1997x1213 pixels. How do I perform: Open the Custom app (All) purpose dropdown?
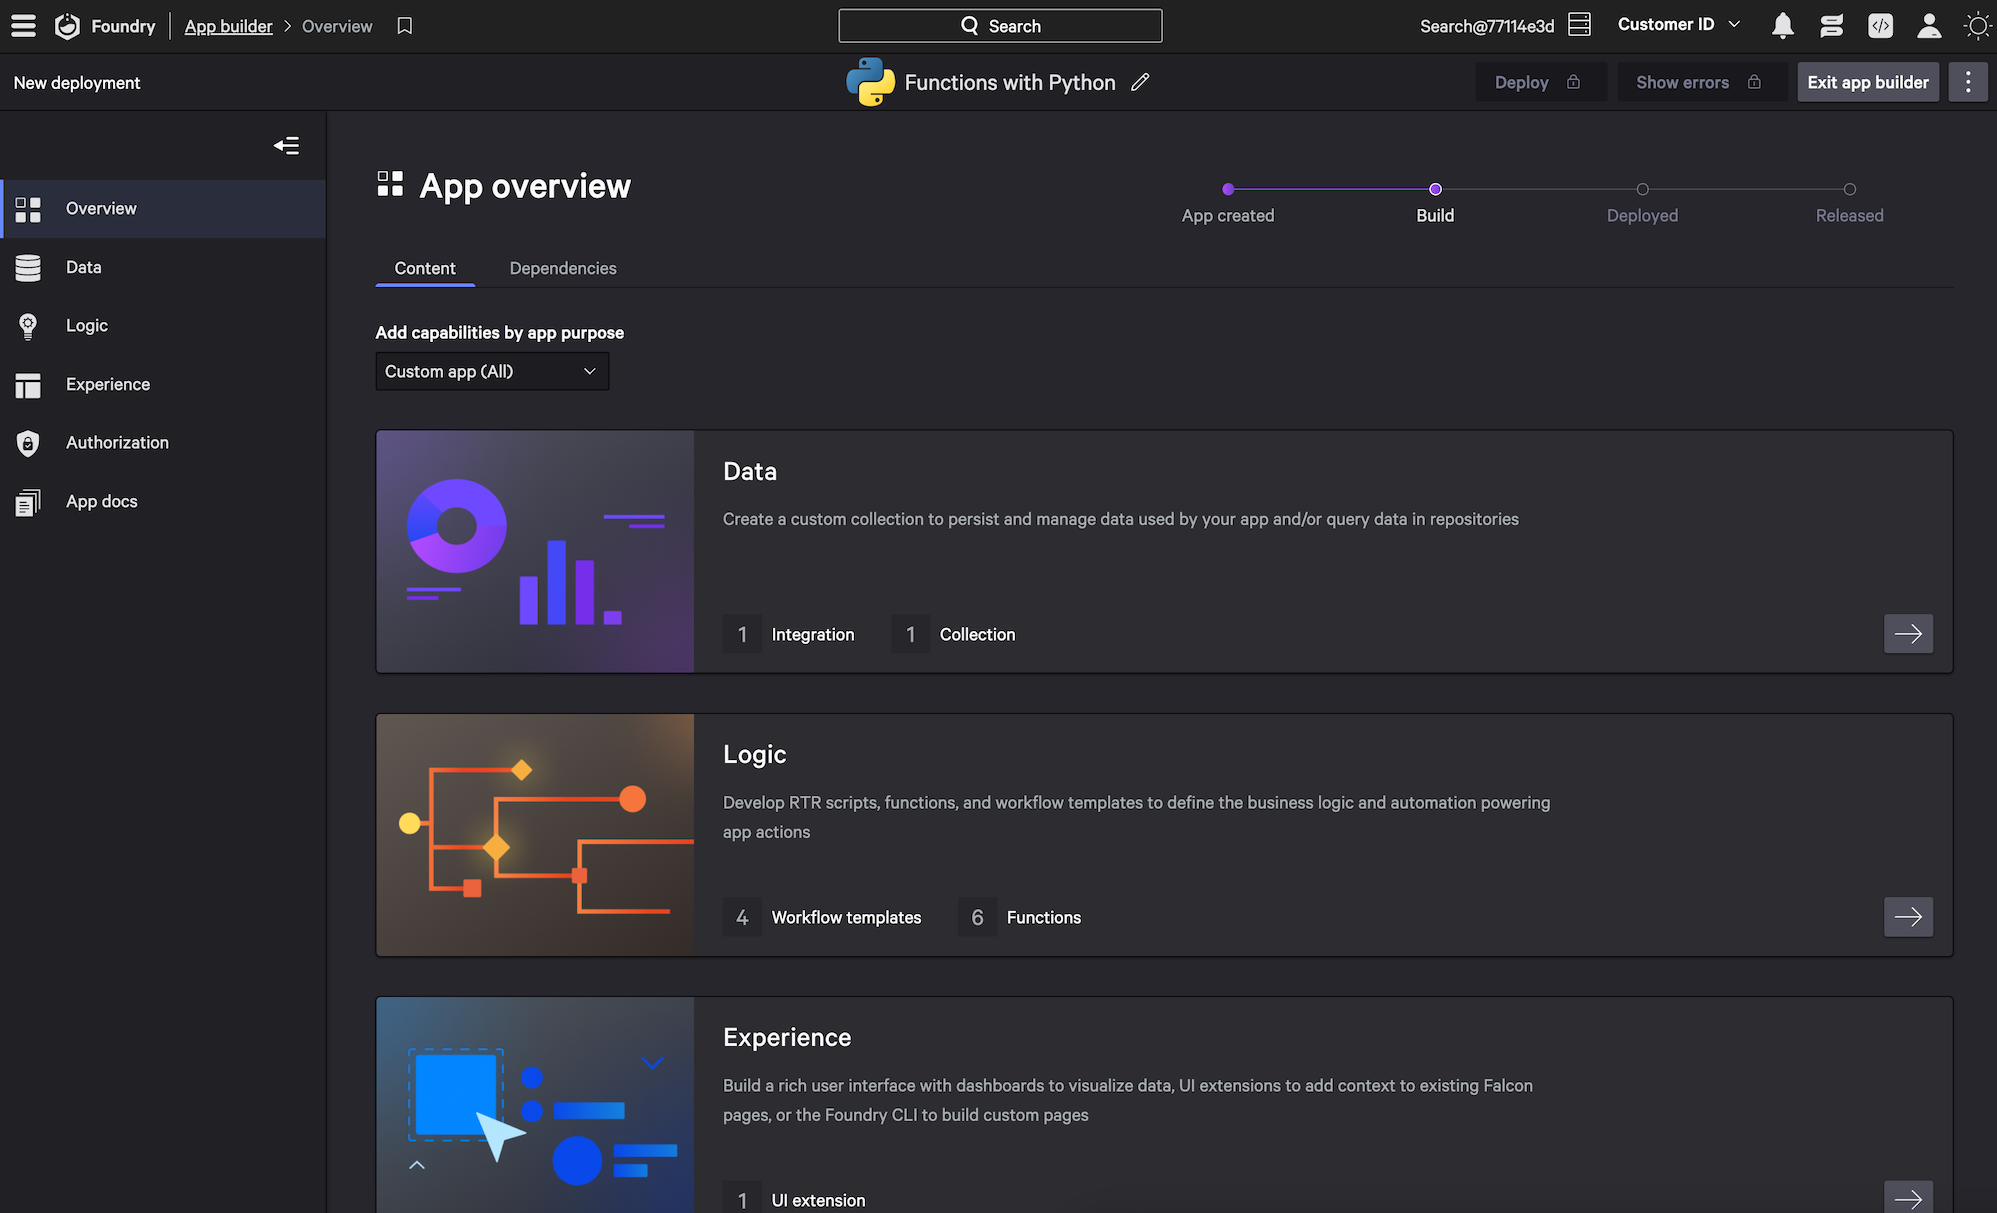[491, 371]
